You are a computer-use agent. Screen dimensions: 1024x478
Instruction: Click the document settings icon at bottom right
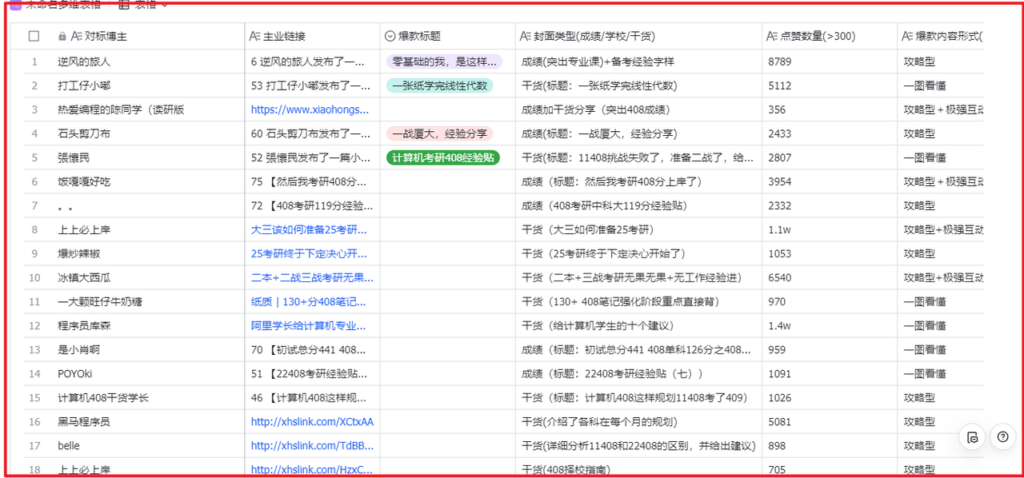point(971,436)
